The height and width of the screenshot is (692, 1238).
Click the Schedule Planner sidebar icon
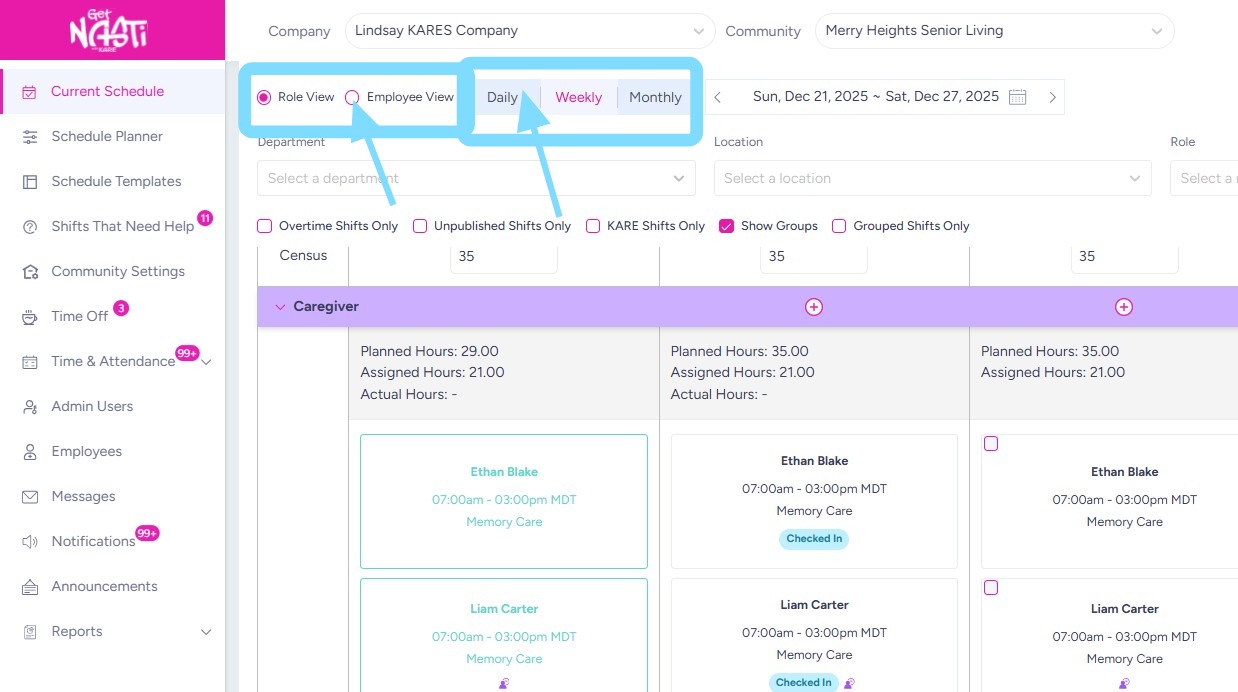(30, 136)
